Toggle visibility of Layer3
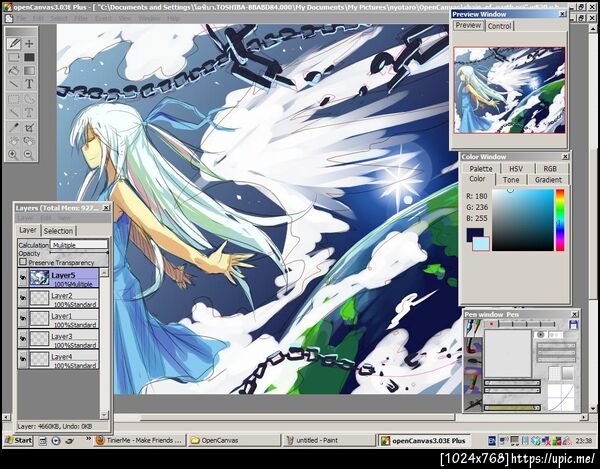This screenshot has height=469, width=600. (23, 339)
